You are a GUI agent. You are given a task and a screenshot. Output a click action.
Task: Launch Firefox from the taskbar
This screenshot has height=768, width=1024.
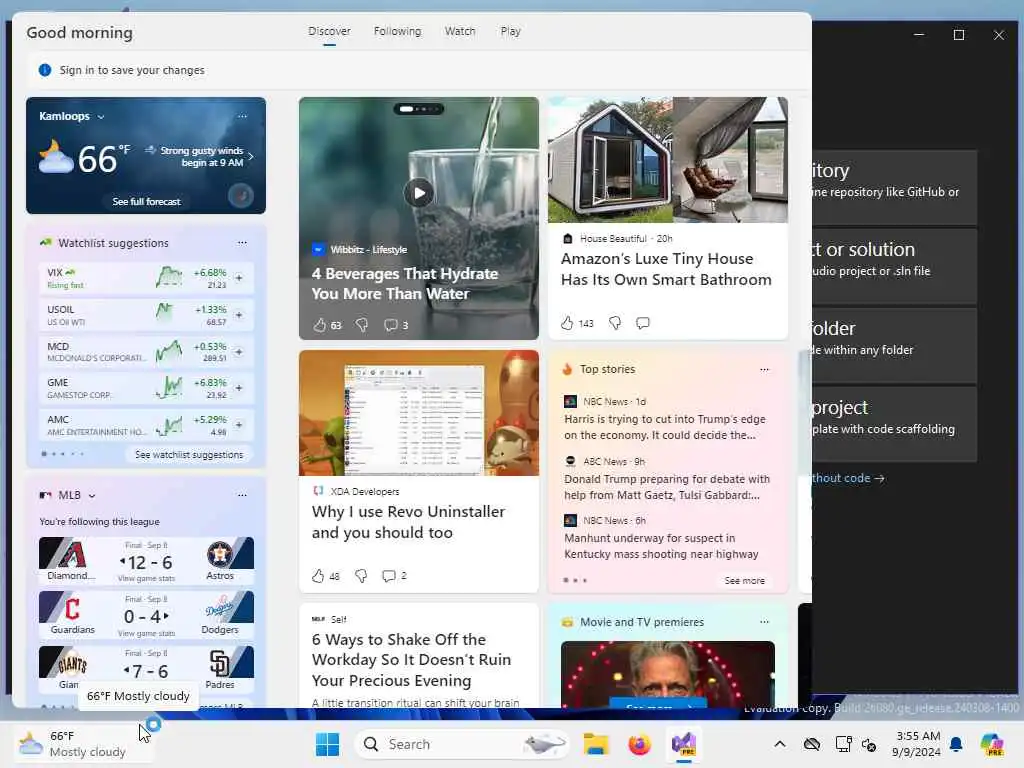[x=639, y=744]
